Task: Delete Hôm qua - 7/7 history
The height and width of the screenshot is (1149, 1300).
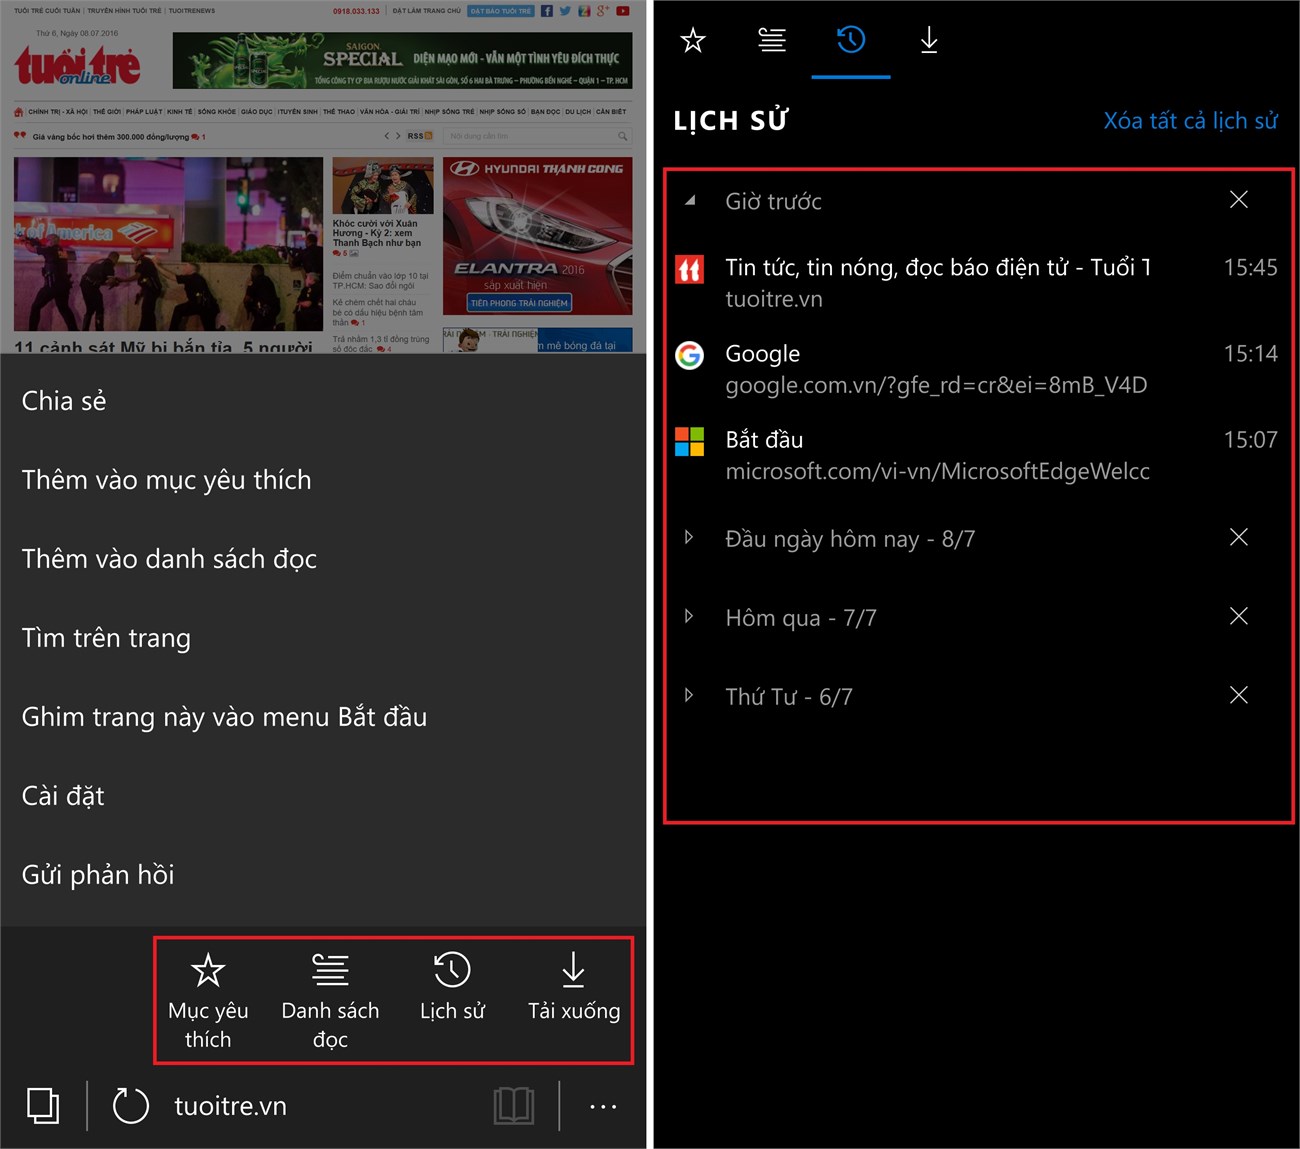Action: click(x=1239, y=616)
